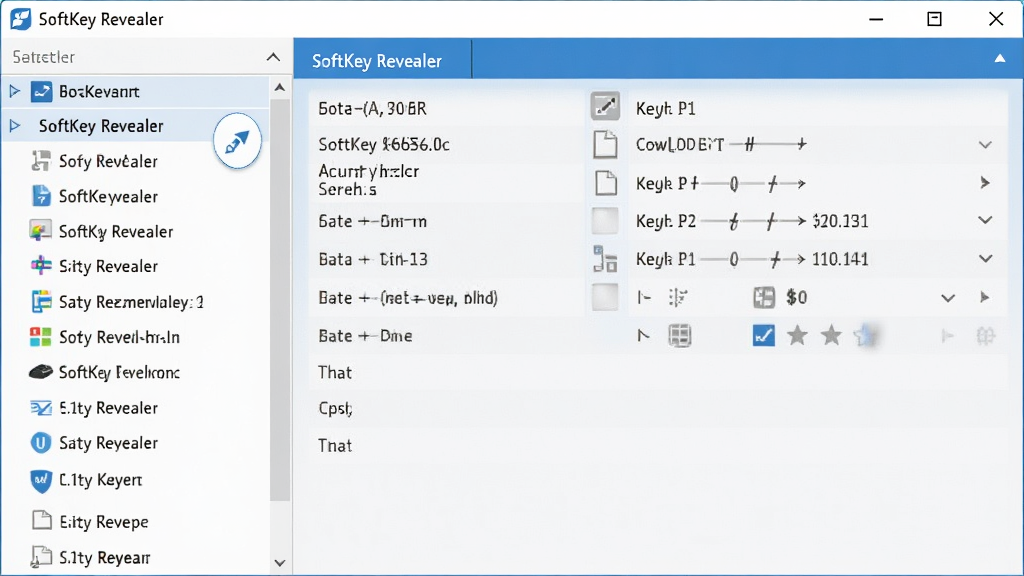This screenshot has width=1024, height=576.
Task: Click the black device icon for SoftKey Fevelronc
Action: pyautogui.click(x=40, y=372)
